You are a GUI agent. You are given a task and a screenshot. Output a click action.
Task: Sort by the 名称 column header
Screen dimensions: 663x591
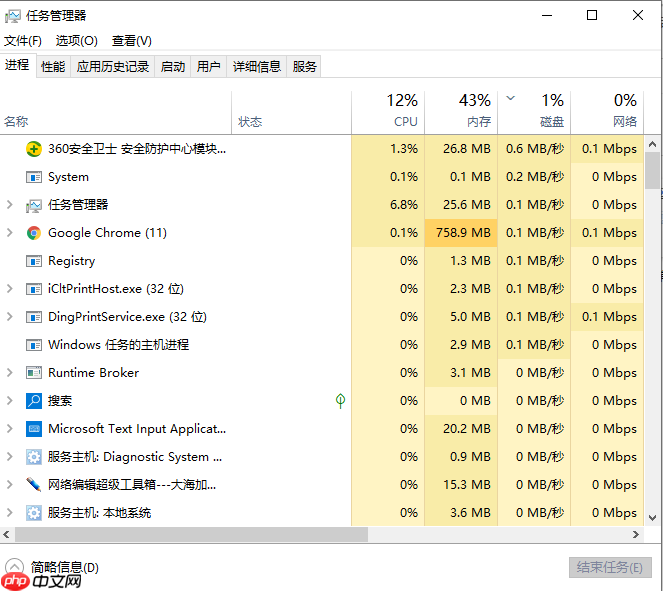115,113
